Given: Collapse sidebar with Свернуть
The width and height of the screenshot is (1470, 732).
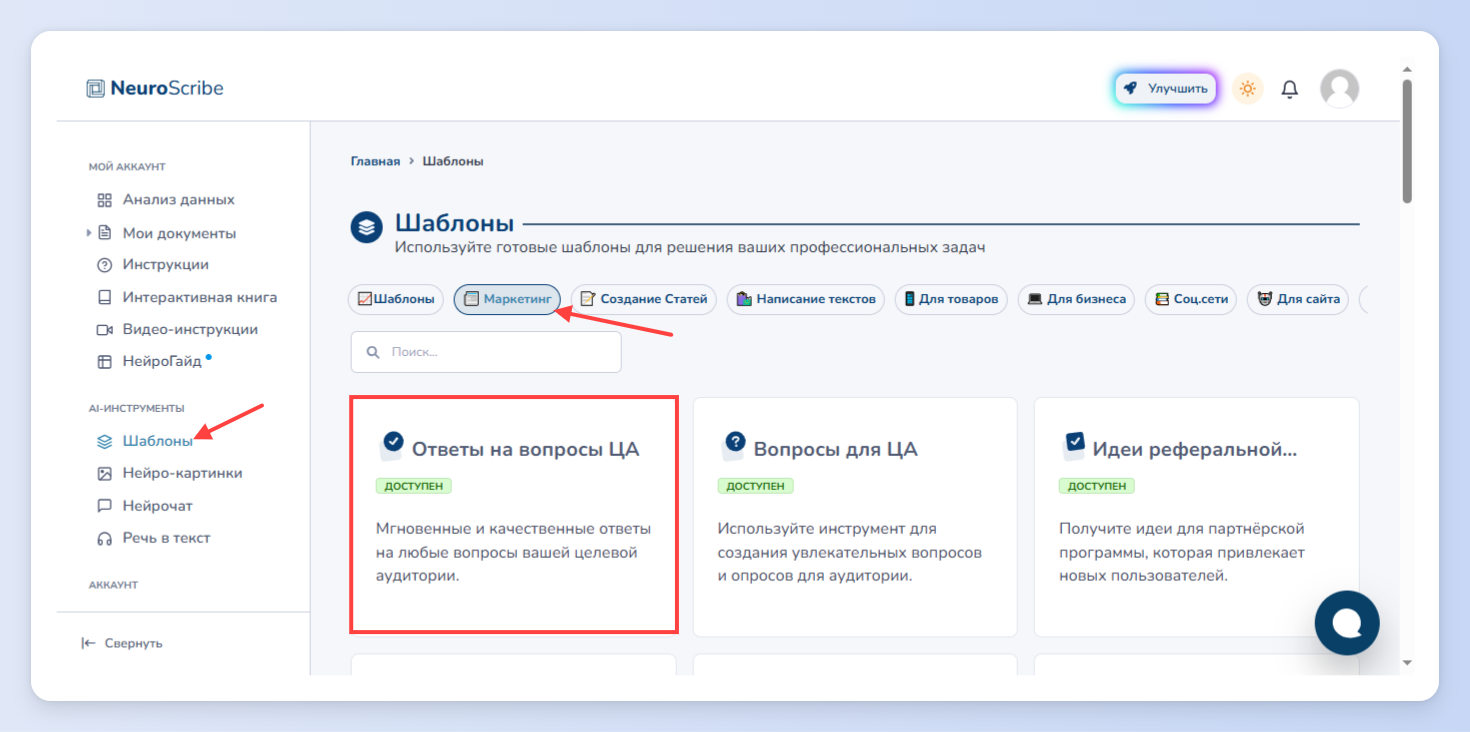Looking at the screenshot, I should [122, 643].
